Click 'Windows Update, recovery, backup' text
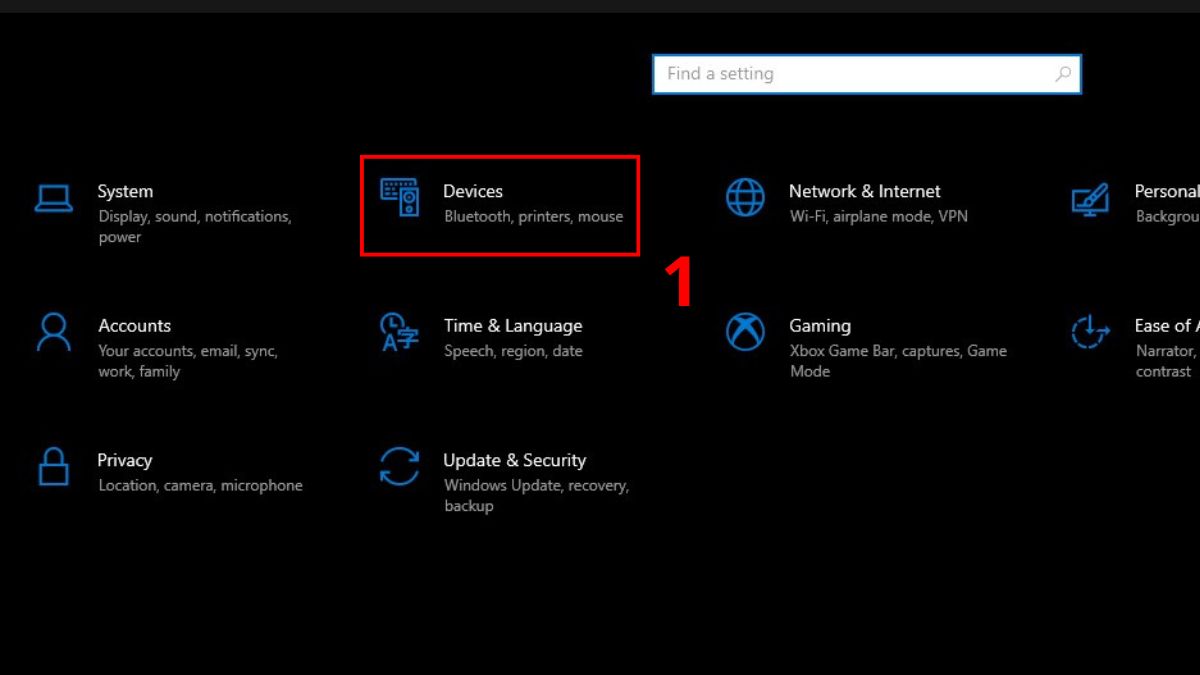Image resolution: width=1200 pixels, height=675 pixels. pyautogui.click(x=536, y=496)
